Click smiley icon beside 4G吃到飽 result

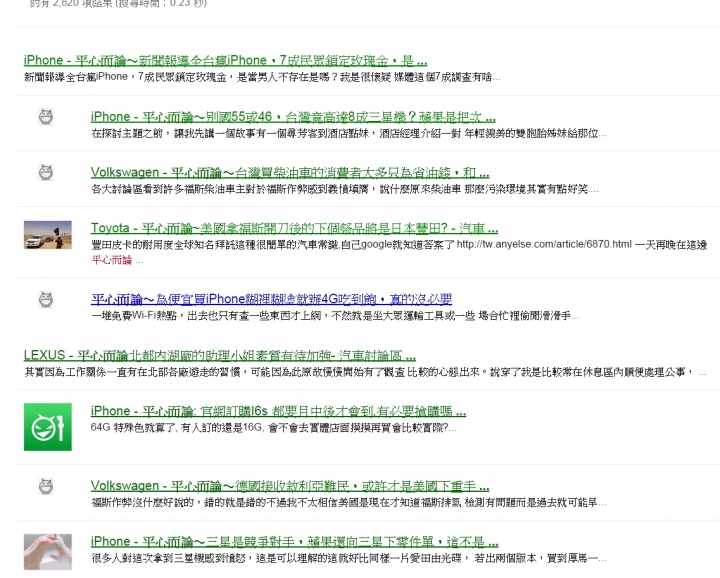point(45,299)
